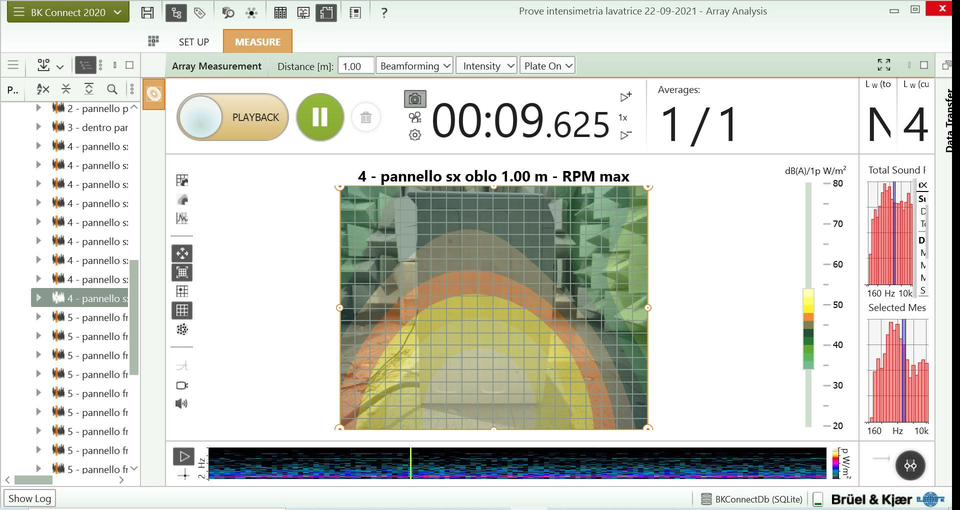Click the tag icon in top toolbar
Image resolution: width=960 pixels, height=510 pixels.
coord(200,13)
